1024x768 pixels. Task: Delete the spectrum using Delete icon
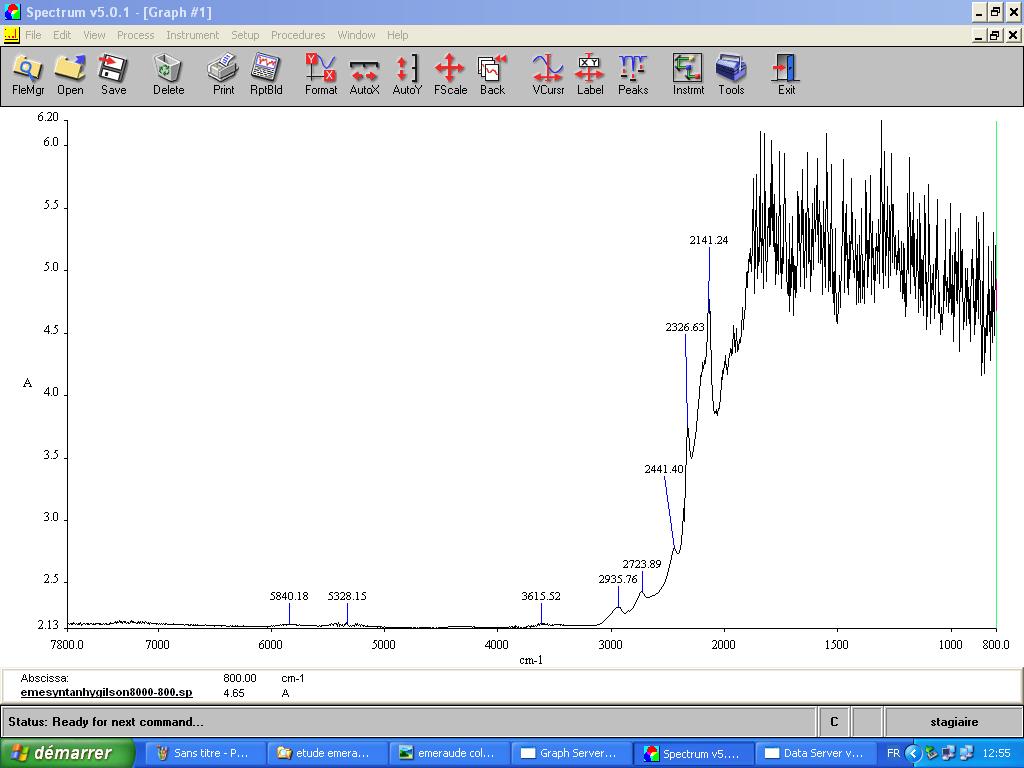click(x=168, y=75)
